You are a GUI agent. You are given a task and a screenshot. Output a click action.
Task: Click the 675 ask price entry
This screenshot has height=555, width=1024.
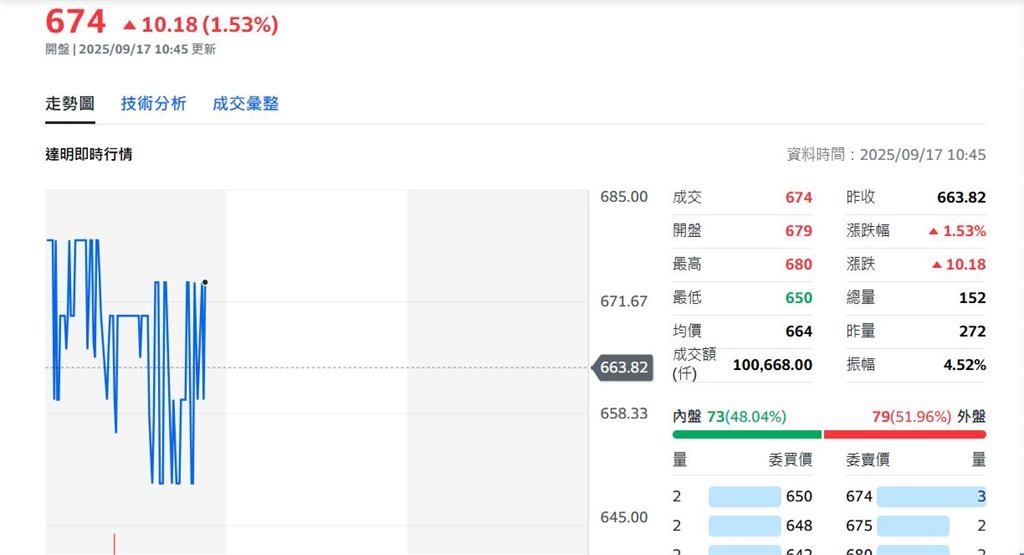click(x=859, y=525)
